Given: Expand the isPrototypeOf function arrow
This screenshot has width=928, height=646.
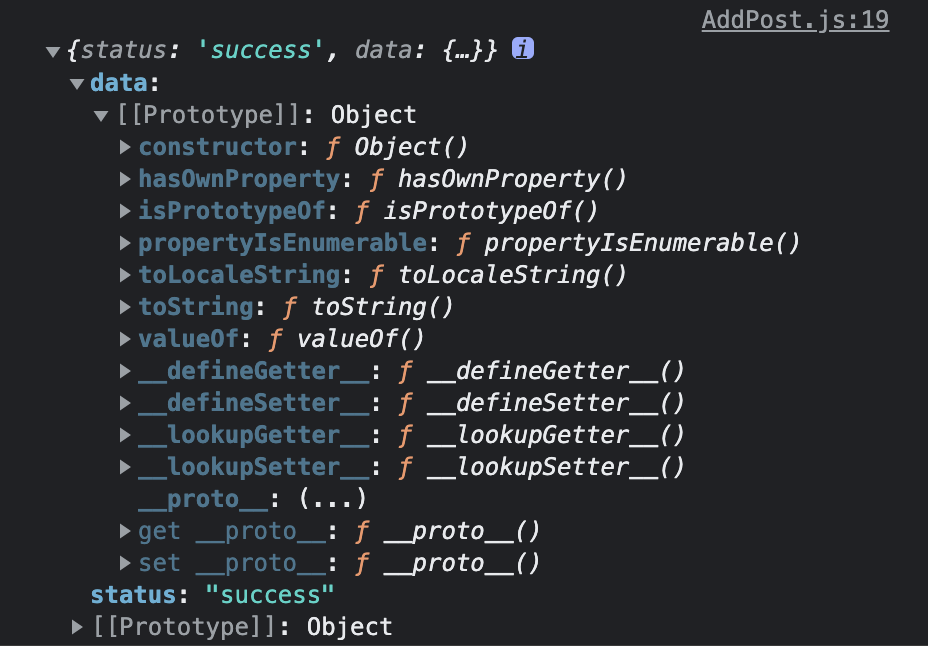Looking at the screenshot, I should 125,211.
